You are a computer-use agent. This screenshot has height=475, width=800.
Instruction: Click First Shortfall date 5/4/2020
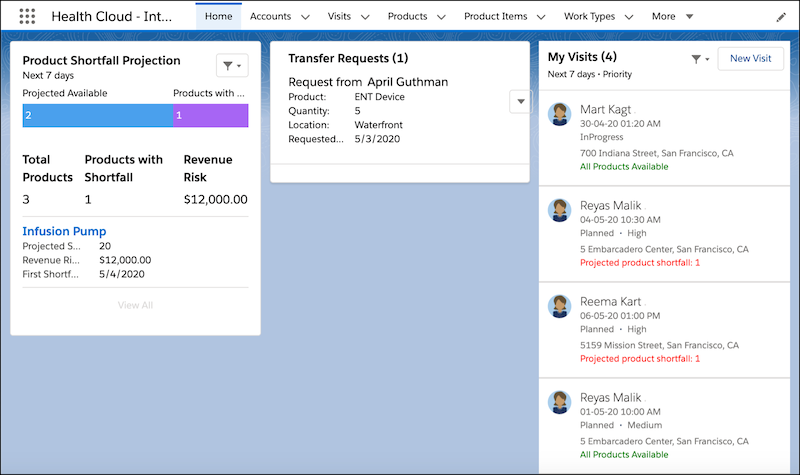click(121, 274)
